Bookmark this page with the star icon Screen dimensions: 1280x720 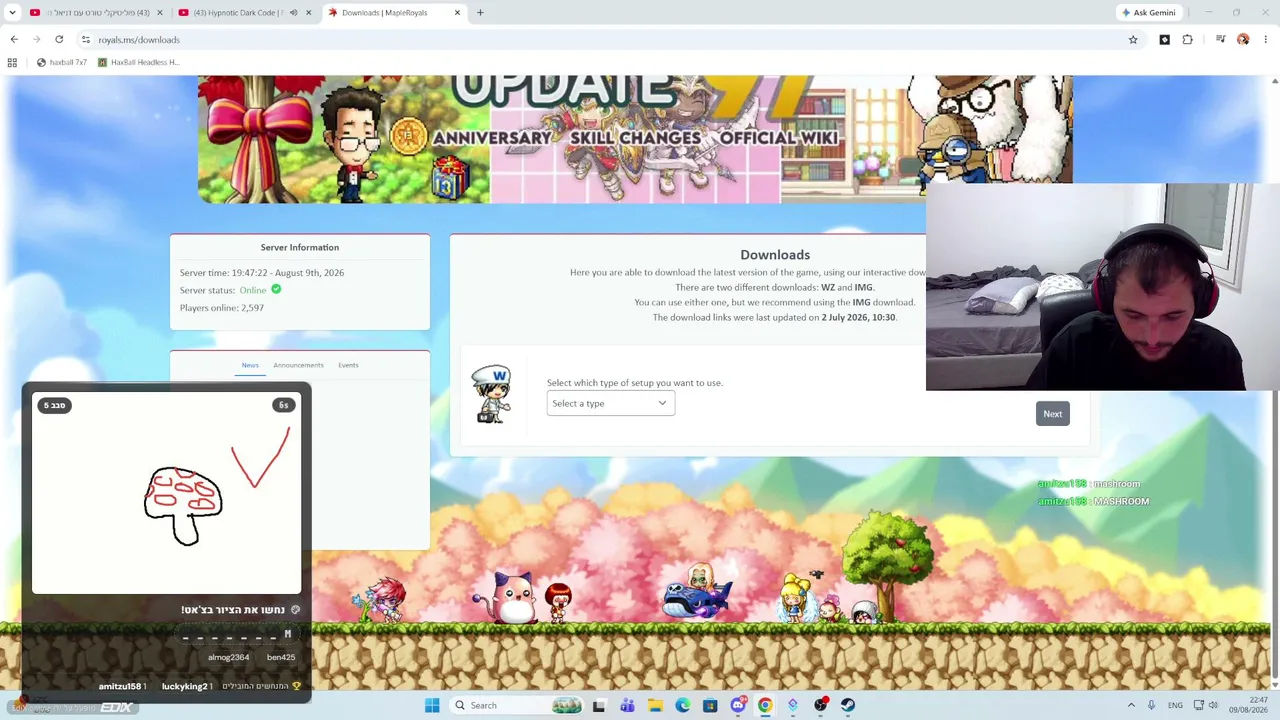pyautogui.click(x=1133, y=40)
